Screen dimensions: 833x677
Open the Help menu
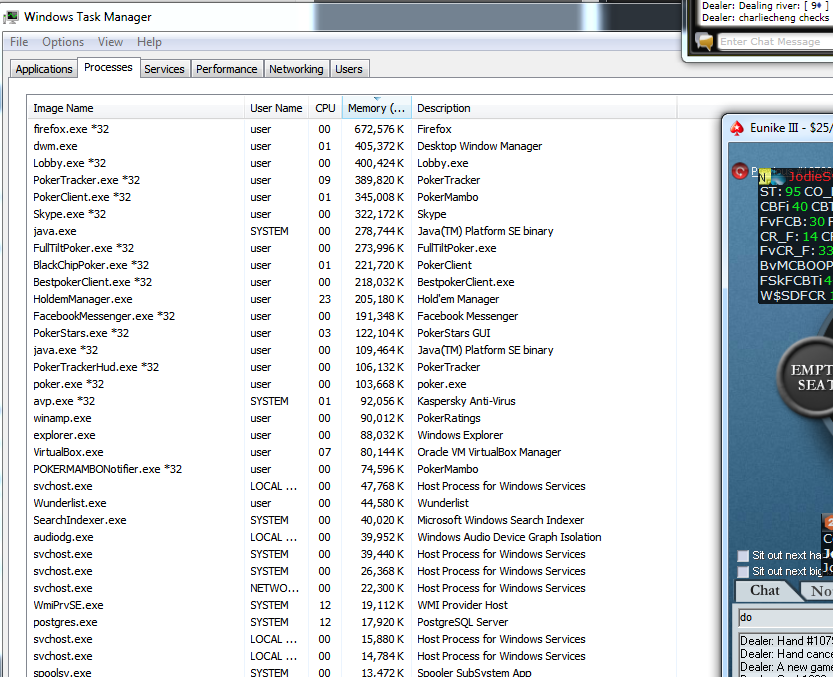coord(149,42)
